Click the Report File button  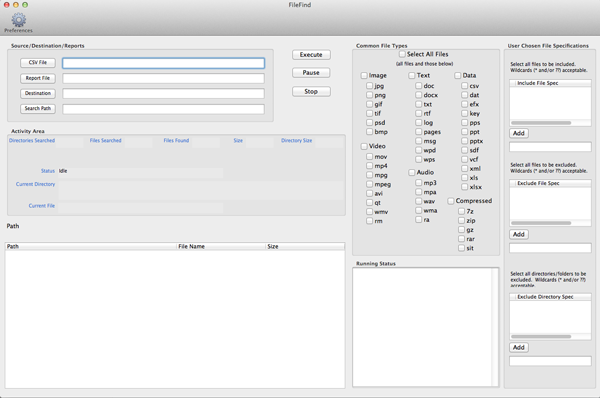point(38,78)
